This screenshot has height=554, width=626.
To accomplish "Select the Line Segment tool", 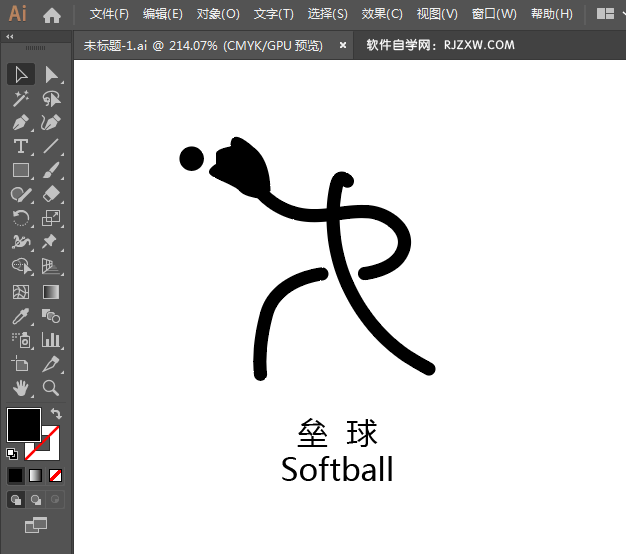I will [x=52, y=146].
